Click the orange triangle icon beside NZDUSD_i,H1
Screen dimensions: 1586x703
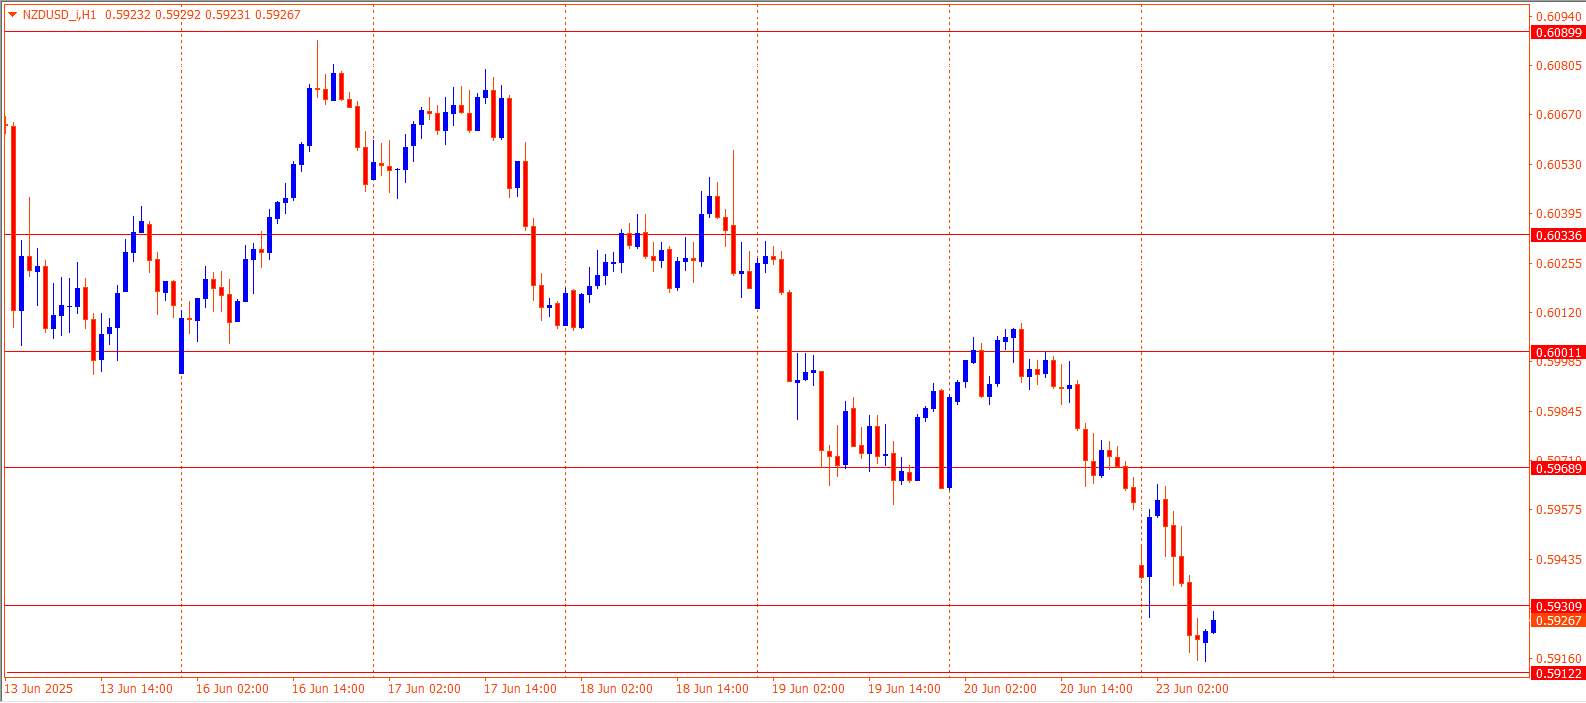(x=13, y=14)
